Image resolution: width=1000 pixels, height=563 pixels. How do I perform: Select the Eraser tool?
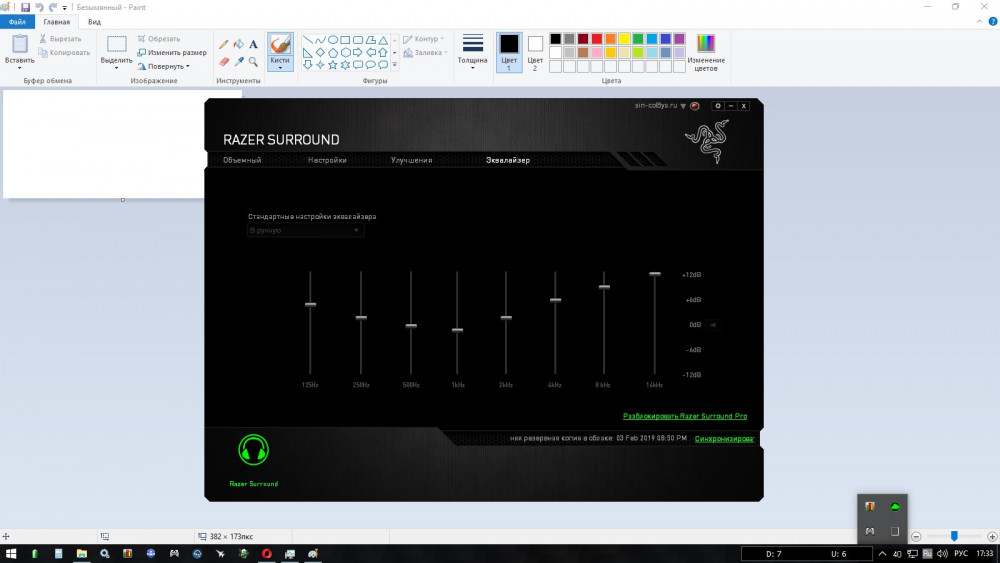coord(224,61)
